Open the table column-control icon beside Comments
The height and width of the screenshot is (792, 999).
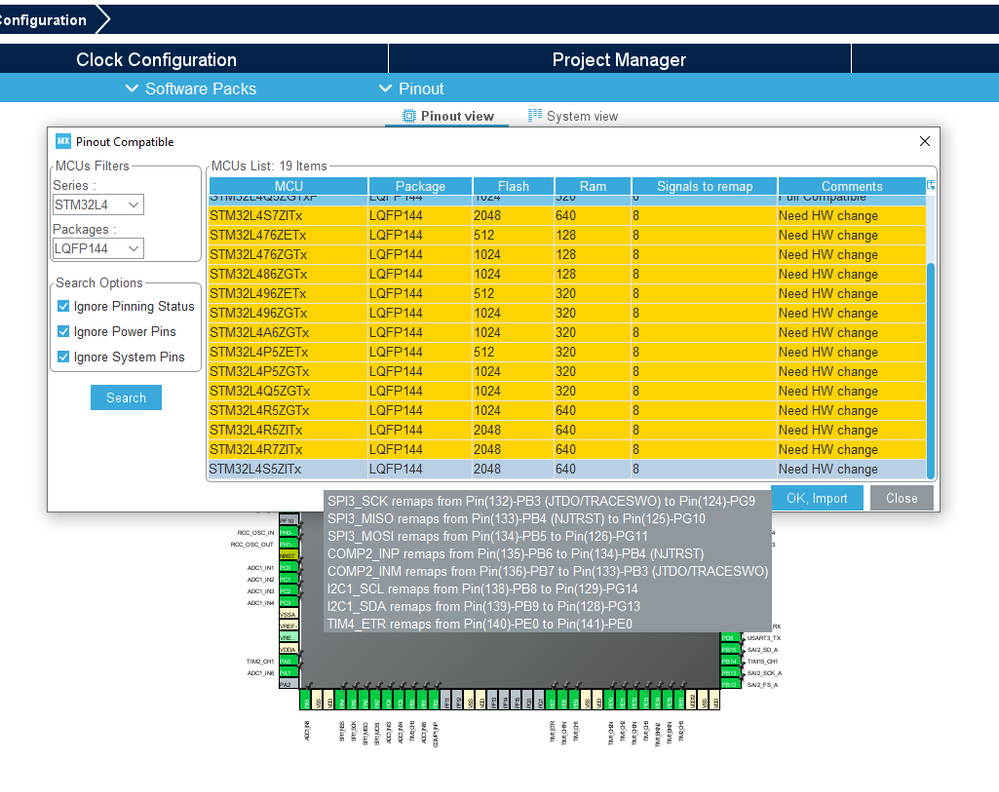pyautogui.click(x=931, y=185)
